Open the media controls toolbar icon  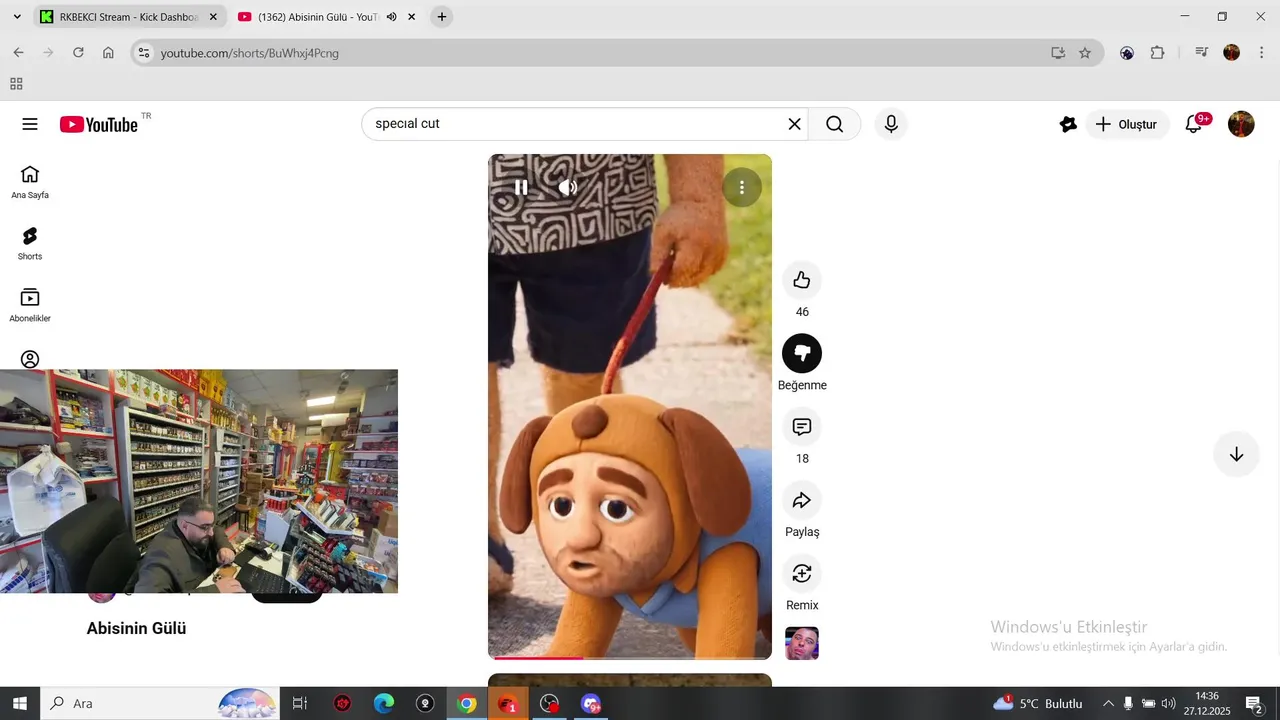click(1202, 53)
